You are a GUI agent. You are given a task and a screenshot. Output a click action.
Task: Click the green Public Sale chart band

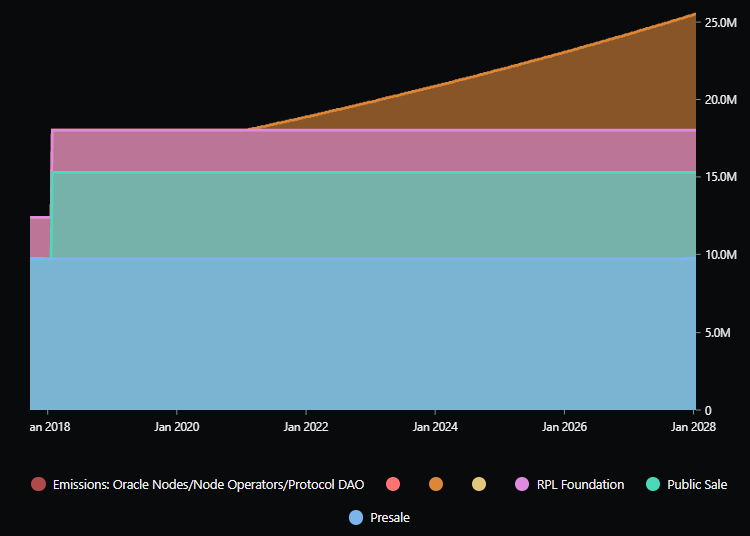[370, 214]
